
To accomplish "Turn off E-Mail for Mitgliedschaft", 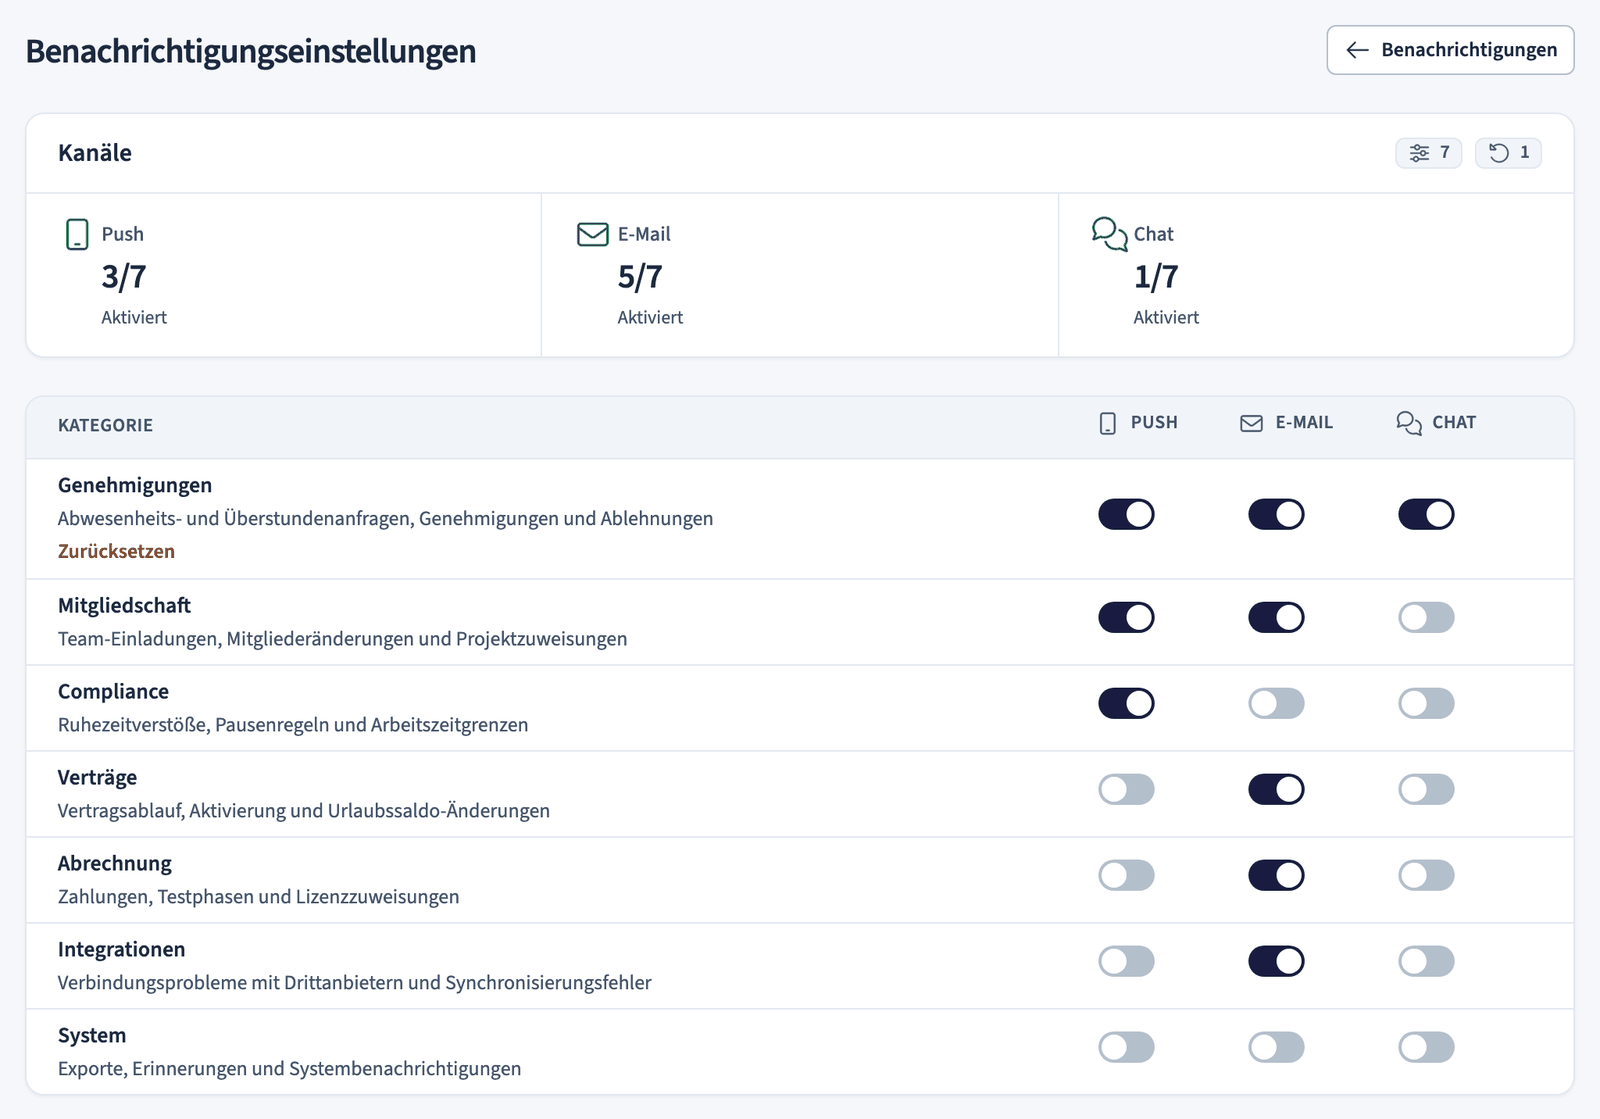I will tap(1276, 617).
